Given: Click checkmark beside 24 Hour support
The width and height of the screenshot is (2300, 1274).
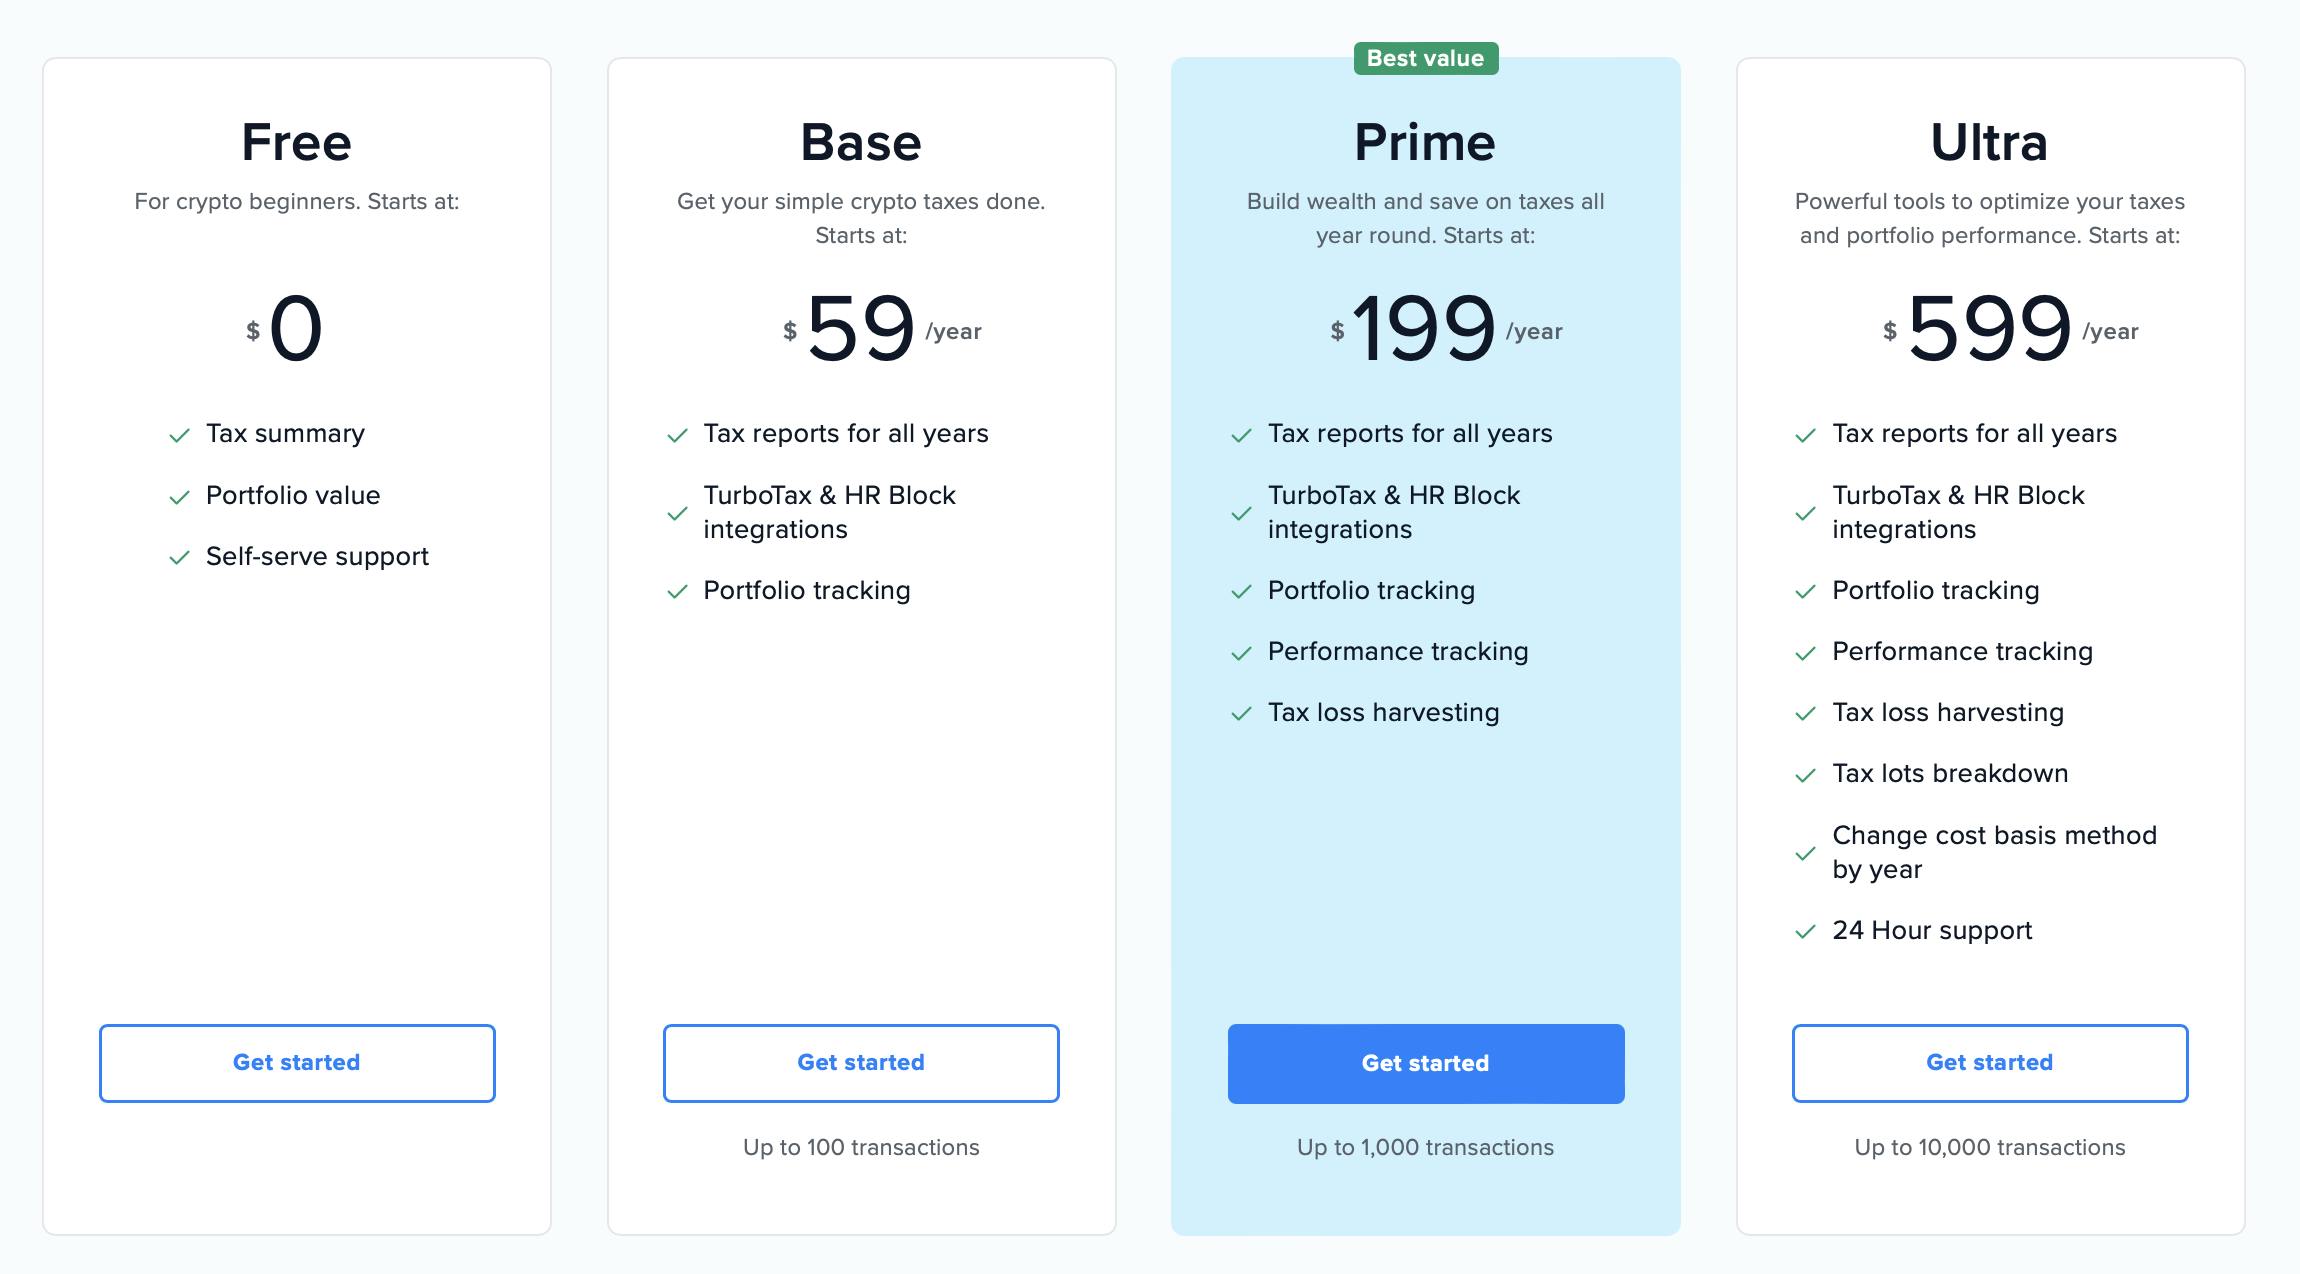Looking at the screenshot, I should click(x=1805, y=932).
